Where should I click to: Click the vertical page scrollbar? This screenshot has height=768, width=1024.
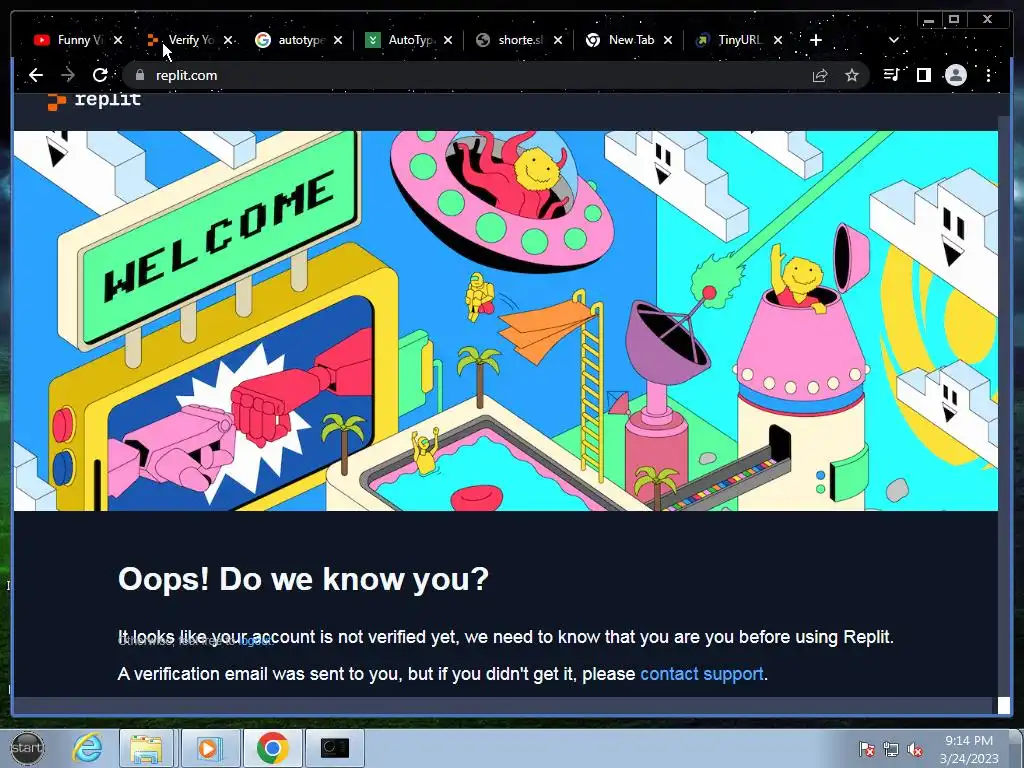(1004, 405)
